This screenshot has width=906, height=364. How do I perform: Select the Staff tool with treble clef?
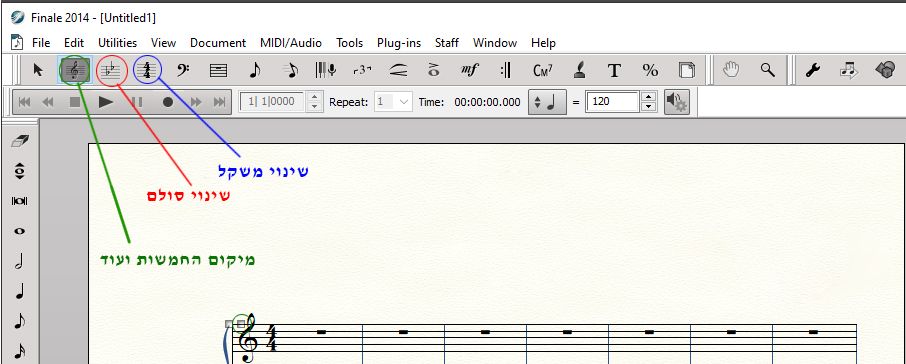tap(75, 70)
